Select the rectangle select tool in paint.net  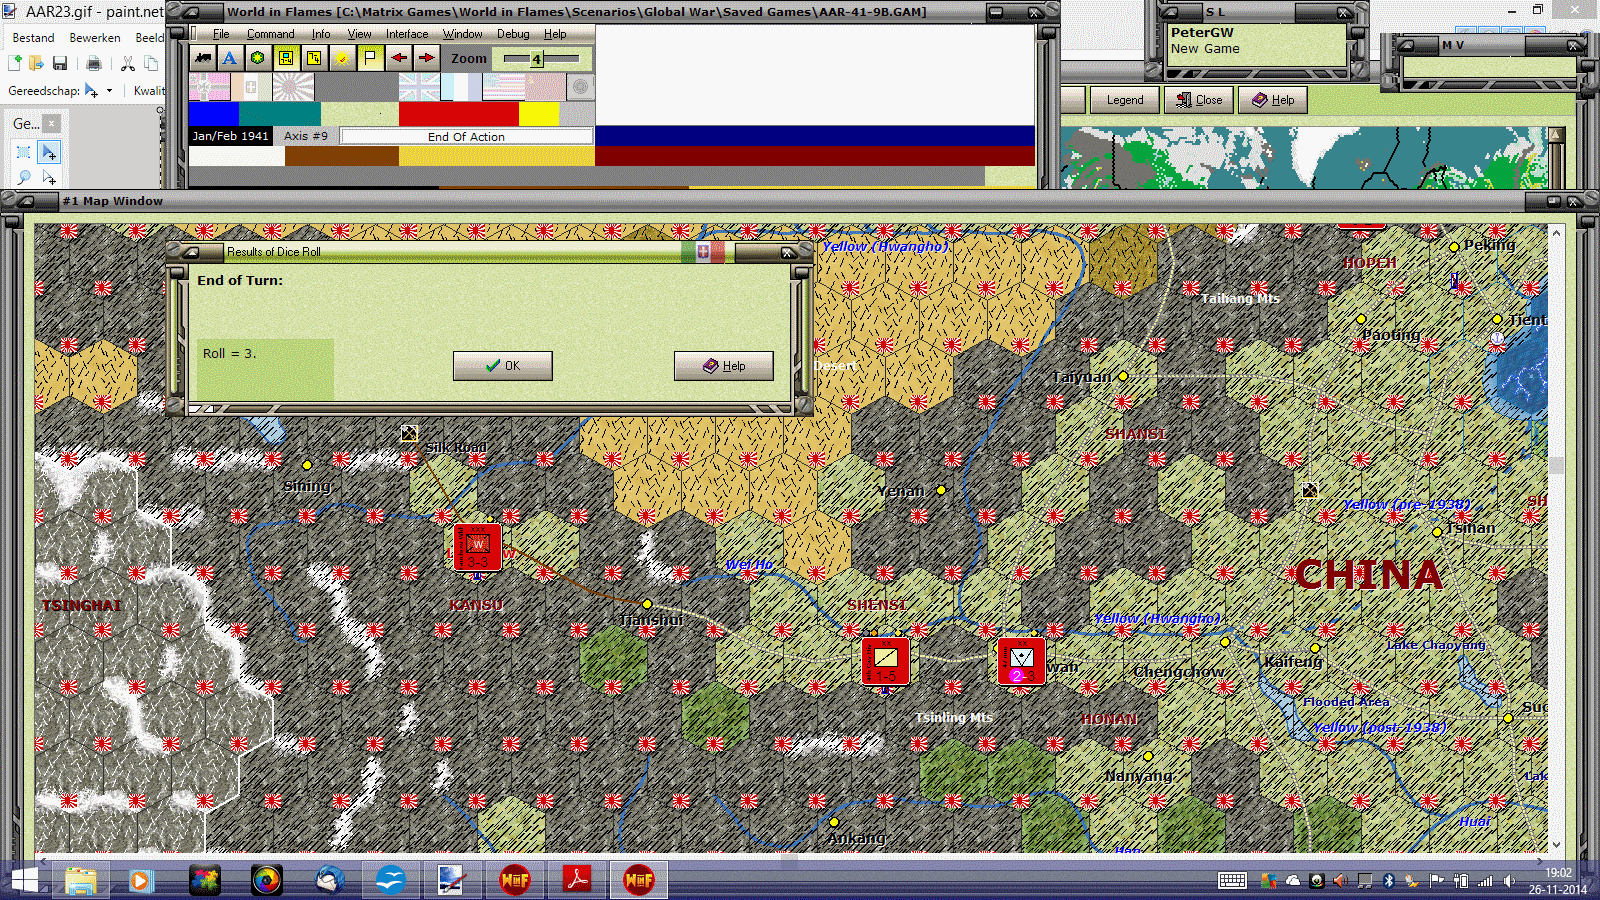point(24,152)
